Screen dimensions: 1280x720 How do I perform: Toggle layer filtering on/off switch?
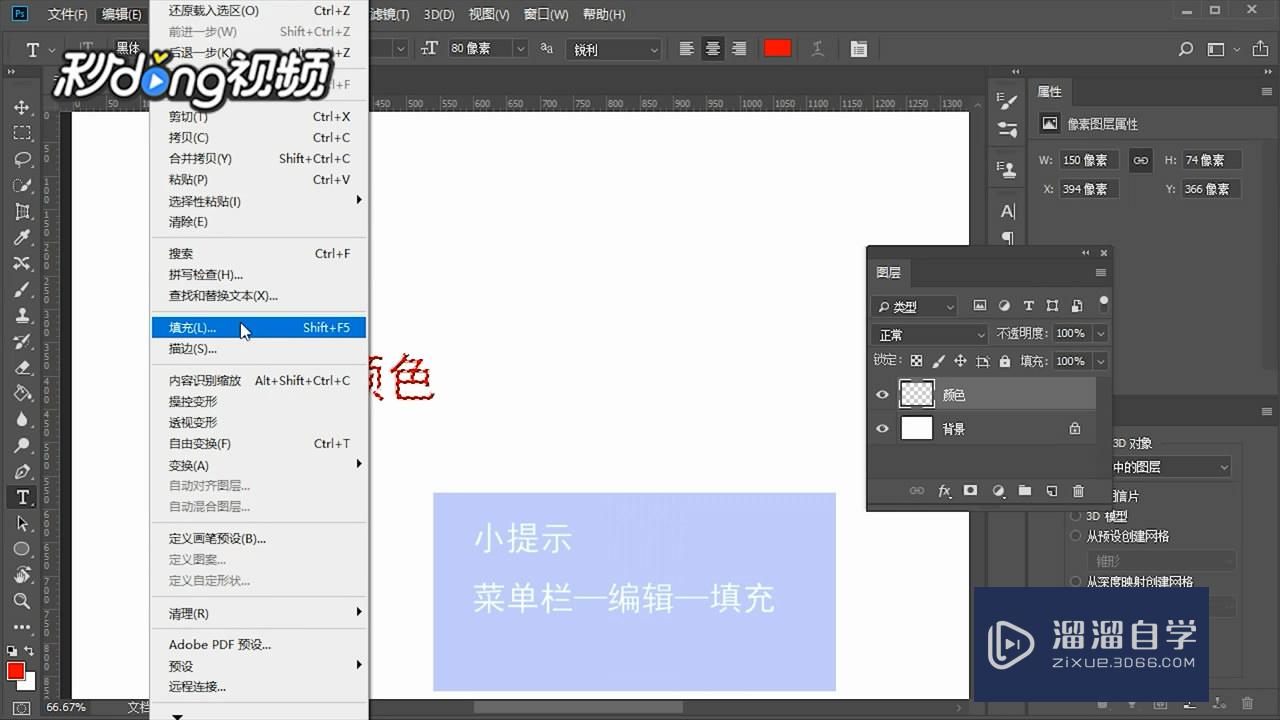pos(1104,302)
